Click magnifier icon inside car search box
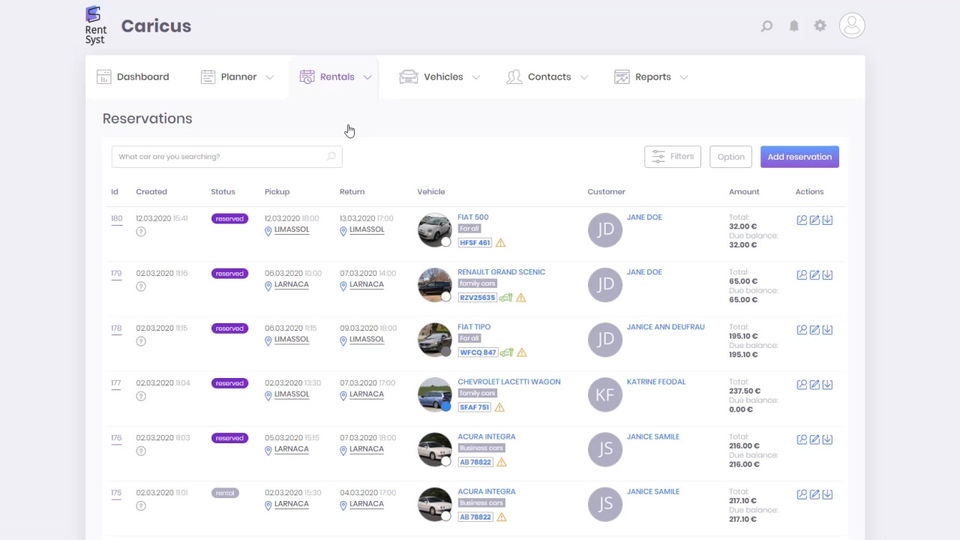 [x=331, y=156]
